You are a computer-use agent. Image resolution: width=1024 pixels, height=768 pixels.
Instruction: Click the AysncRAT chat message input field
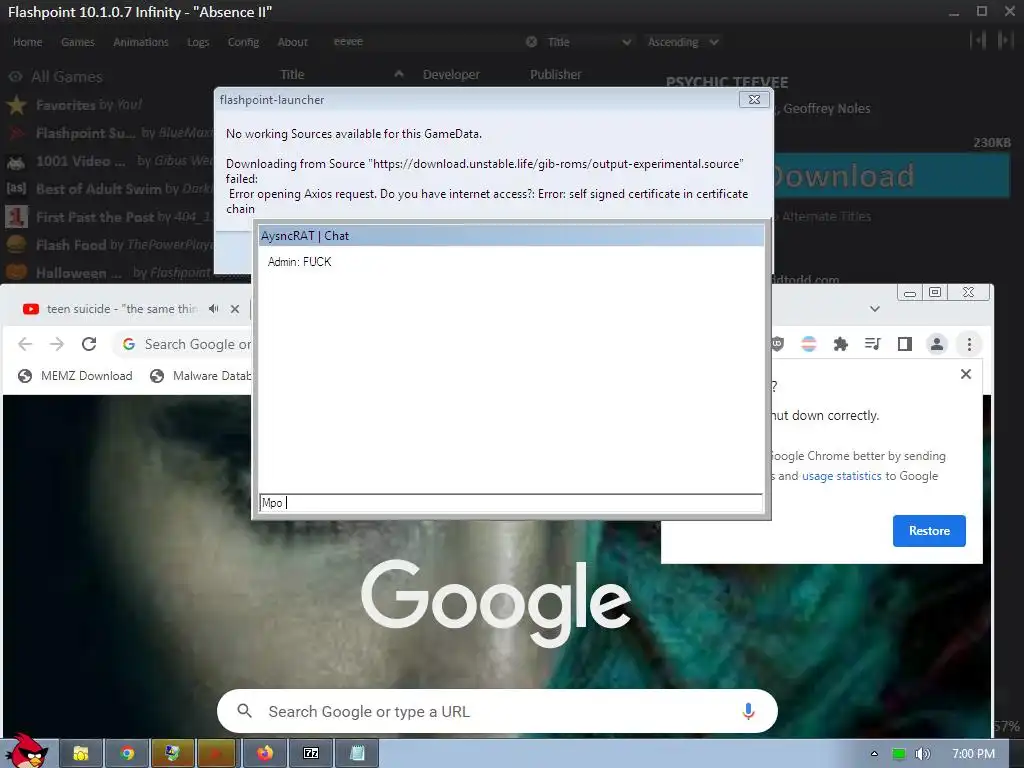point(511,502)
